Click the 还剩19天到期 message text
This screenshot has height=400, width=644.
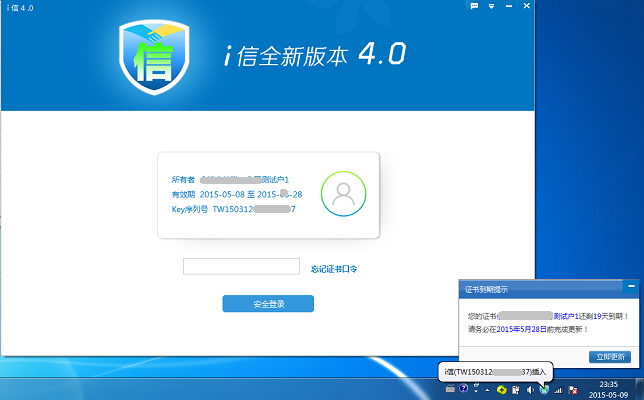pyautogui.click(x=602, y=316)
